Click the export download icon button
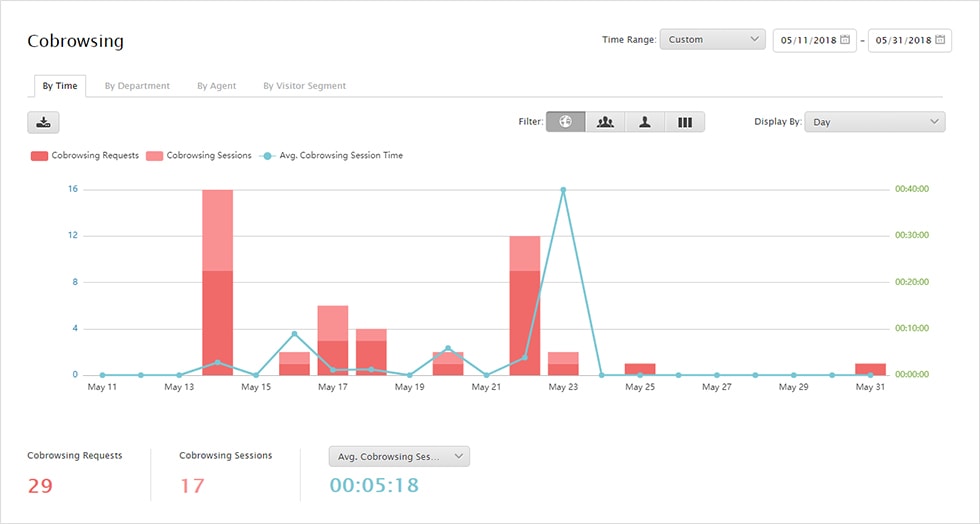The width and height of the screenshot is (980, 524). [x=43, y=123]
